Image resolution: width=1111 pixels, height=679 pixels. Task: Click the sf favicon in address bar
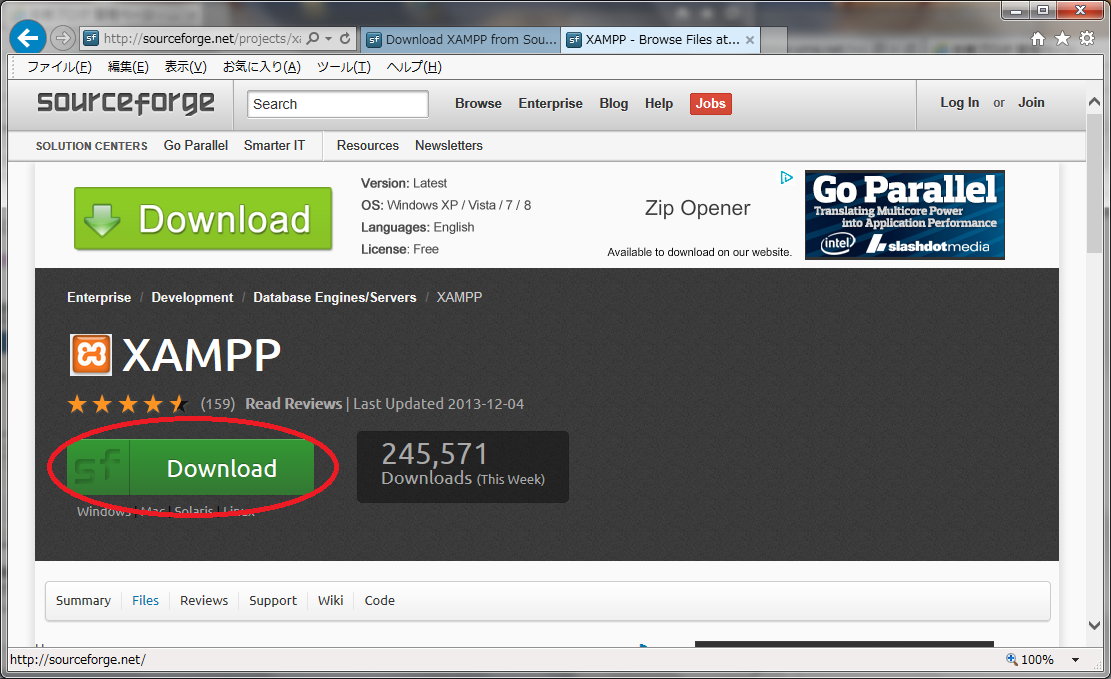pos(91,38)
